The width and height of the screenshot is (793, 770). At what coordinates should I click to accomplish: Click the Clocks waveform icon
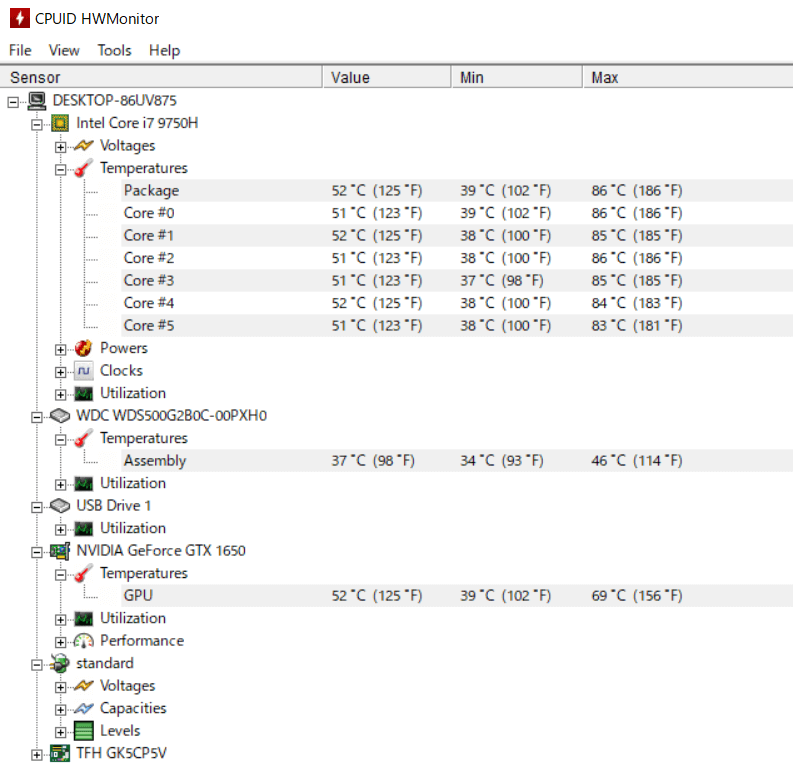[x=83, y=371]
